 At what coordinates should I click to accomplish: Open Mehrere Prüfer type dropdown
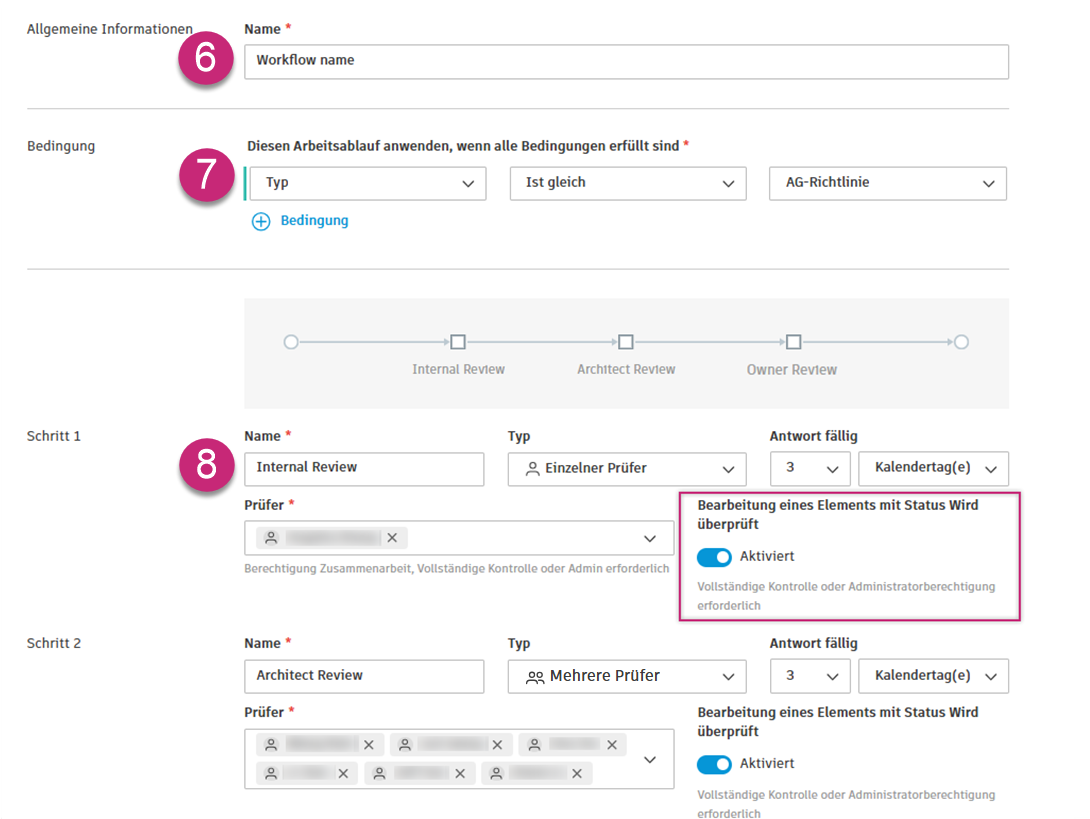pos(627,677)
